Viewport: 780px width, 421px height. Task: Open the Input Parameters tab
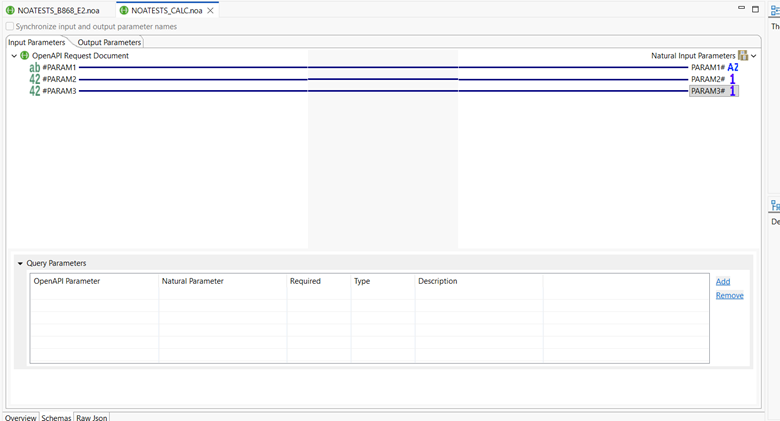[36, 42]
